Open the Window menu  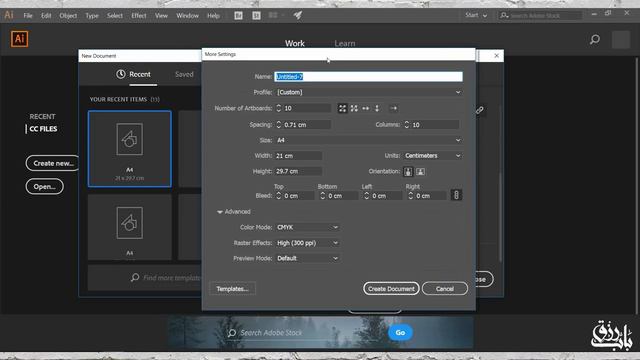click(187, 16)
